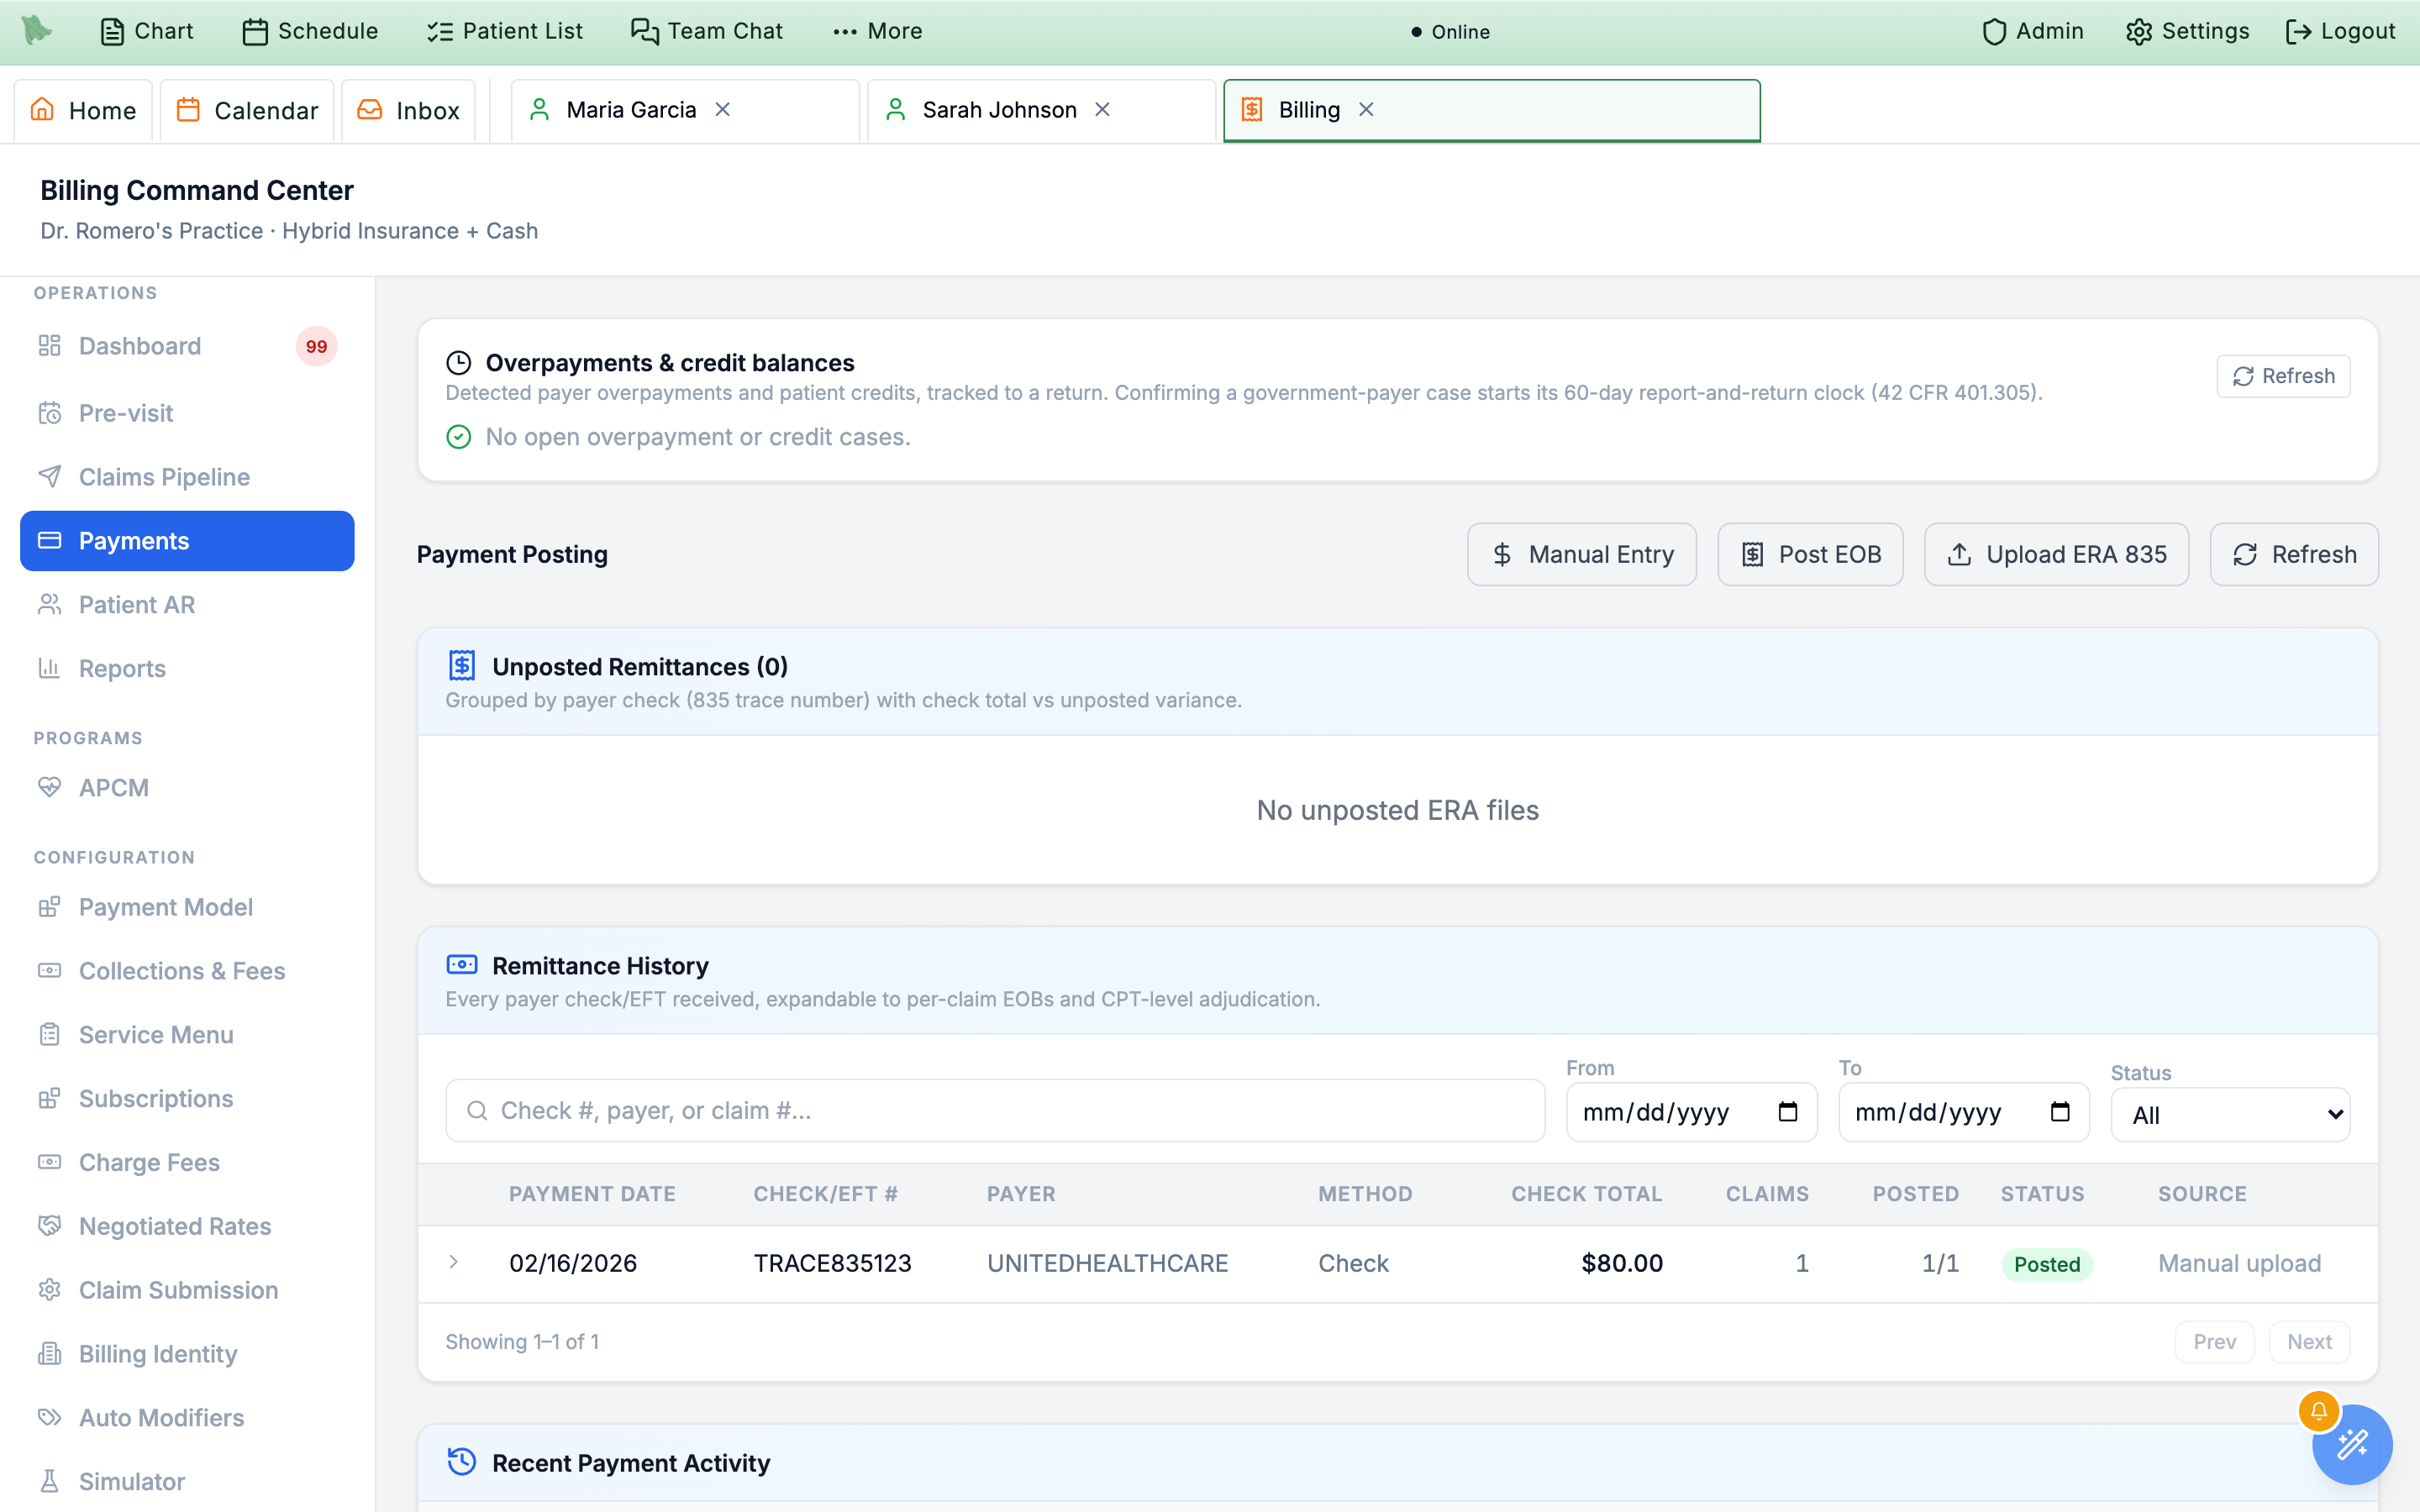Screen dimensions: 2420x1512
Task: Open the Dashboard sidebar item
Action: click(x=187, y=346)
